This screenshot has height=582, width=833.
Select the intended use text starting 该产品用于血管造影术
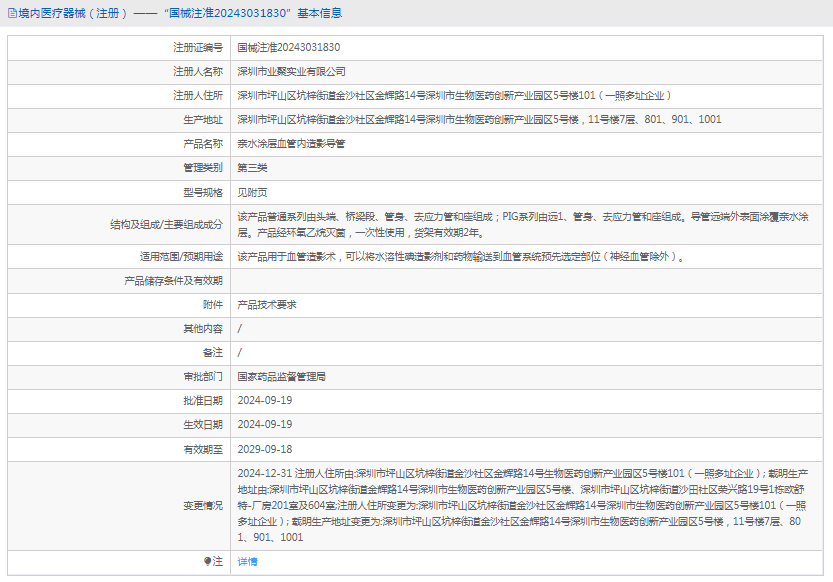pyautogui.click(x=461, y=257)
